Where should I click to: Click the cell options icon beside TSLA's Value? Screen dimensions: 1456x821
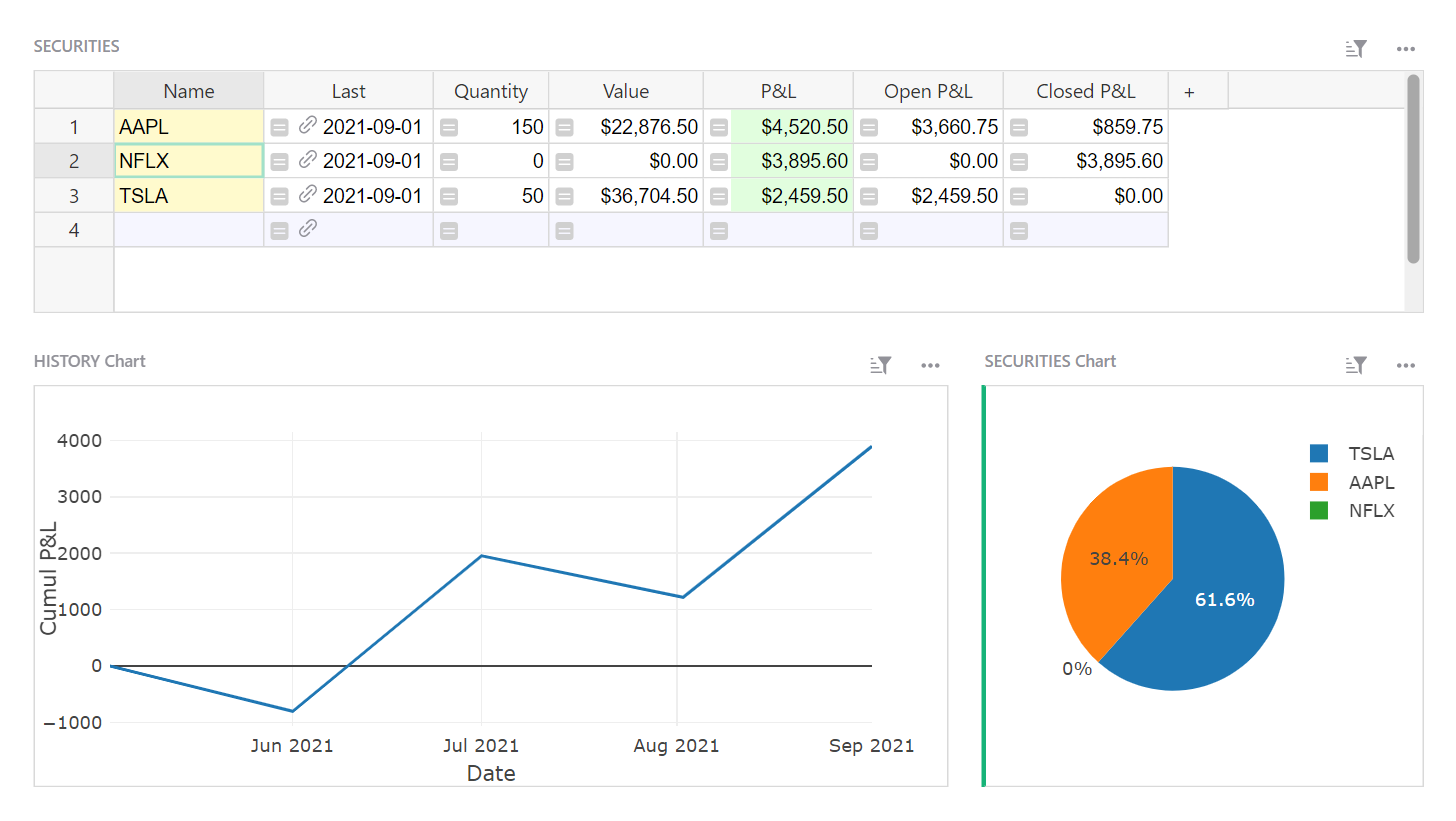(x=565, y=196)
